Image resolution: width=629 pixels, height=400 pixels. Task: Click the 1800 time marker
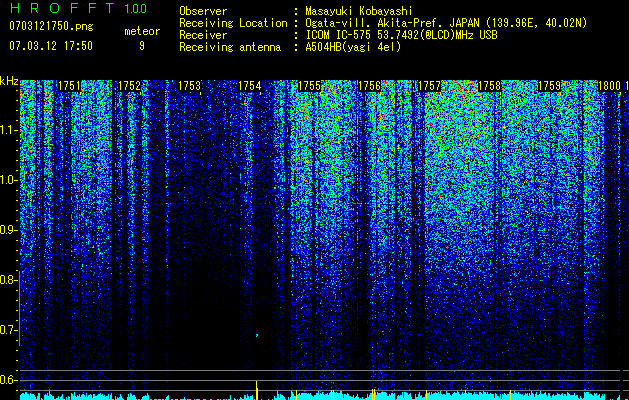pyautogui.click(x=609, y=86)
